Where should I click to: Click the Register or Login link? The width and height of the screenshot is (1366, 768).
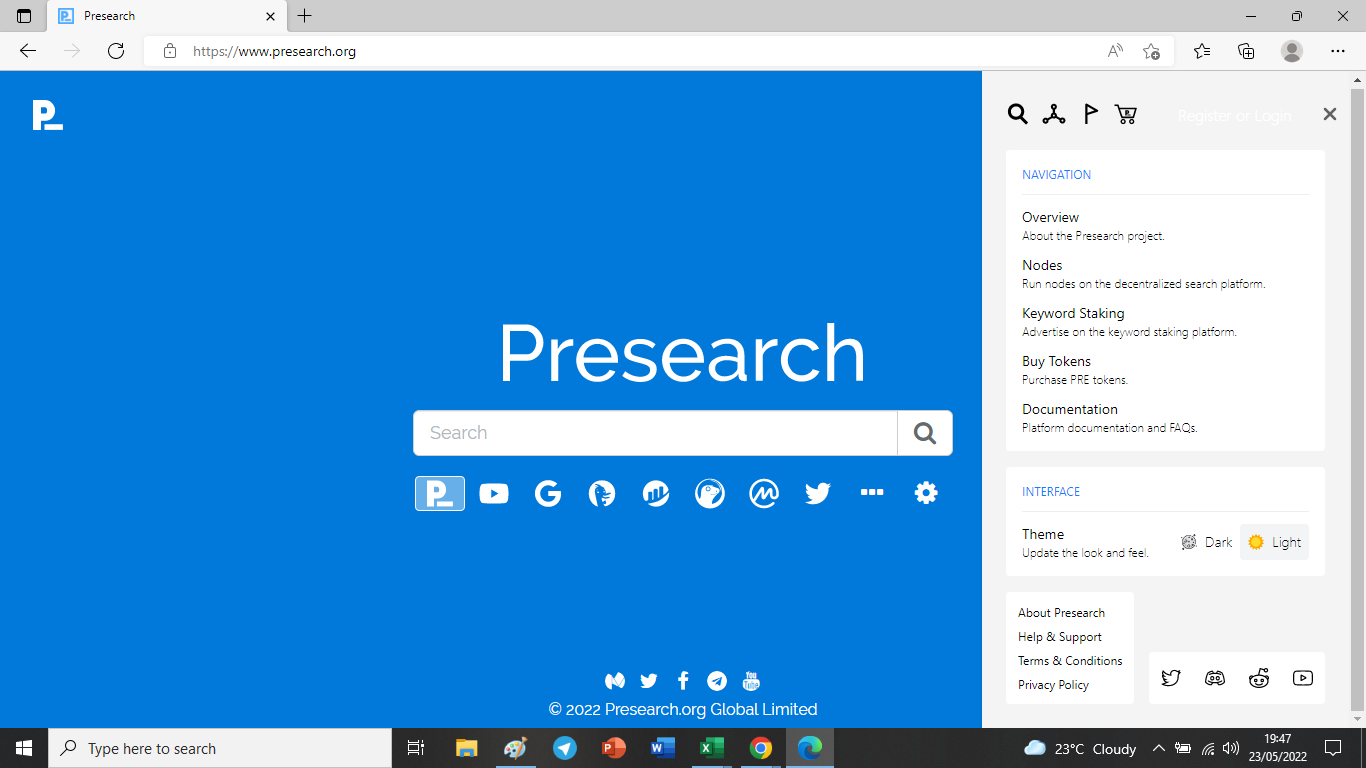click(1234, 116)
